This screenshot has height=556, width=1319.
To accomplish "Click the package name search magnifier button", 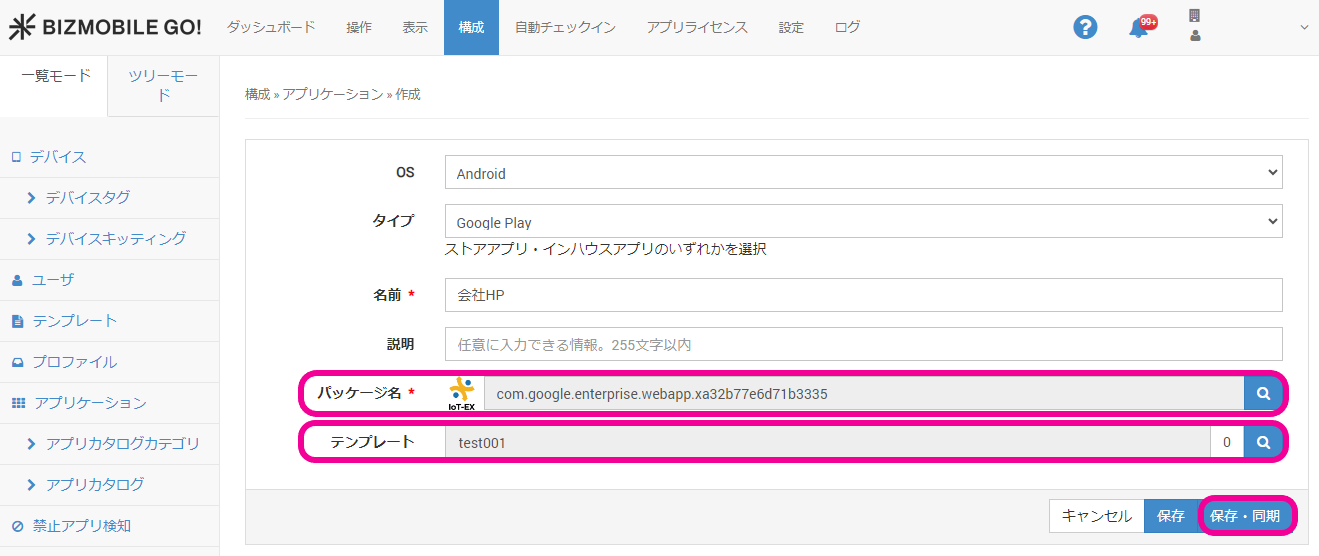I will [1263, 393].
